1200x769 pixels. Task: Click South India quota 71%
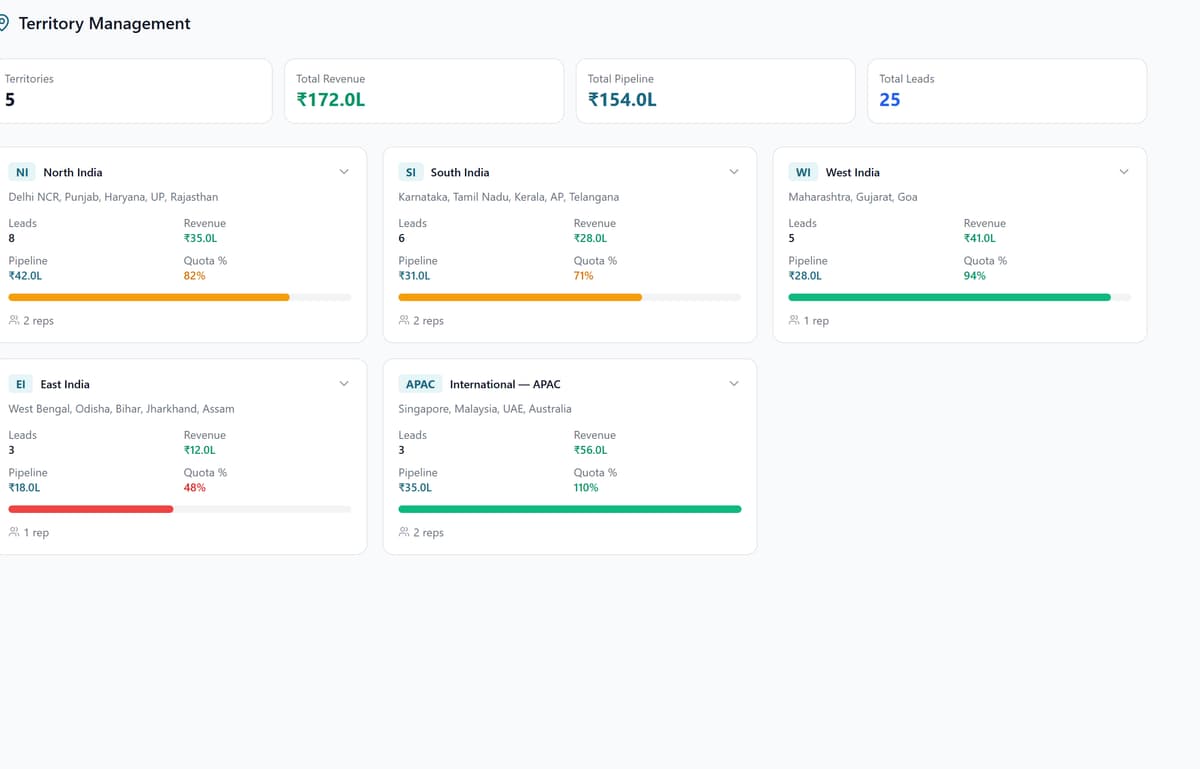[x=584, y=275]
